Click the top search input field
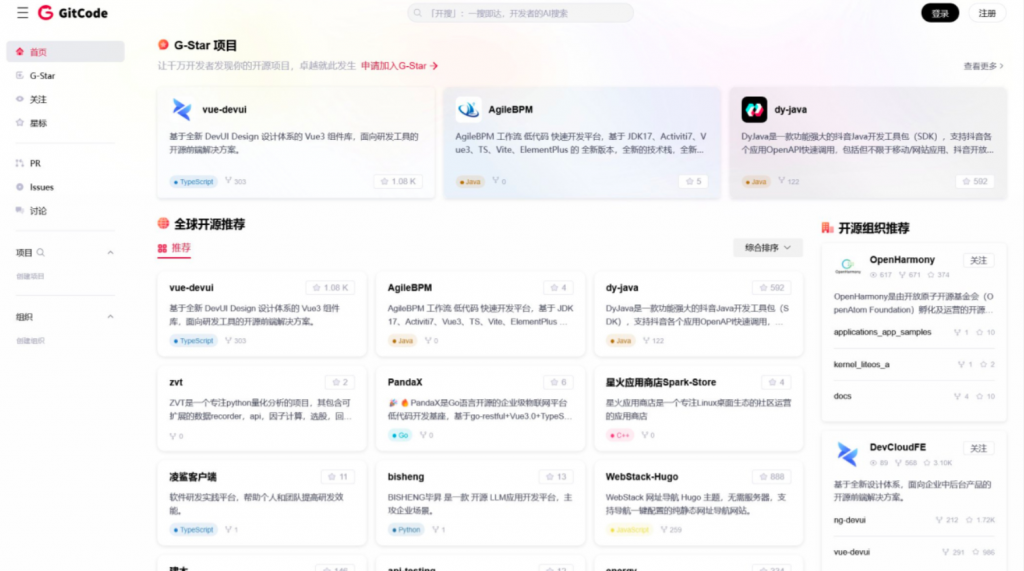Viewport: 1024px width, 571px height. [x=520, y=13]
